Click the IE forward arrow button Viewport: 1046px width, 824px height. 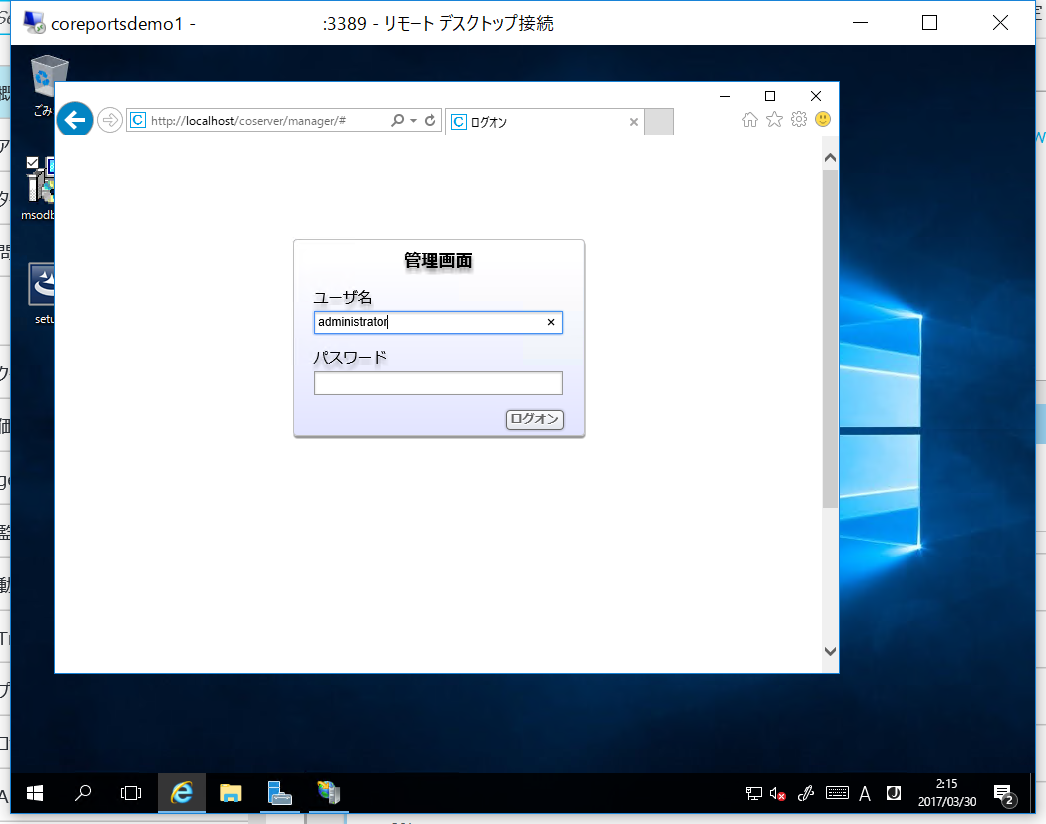[x=109, y=121]
